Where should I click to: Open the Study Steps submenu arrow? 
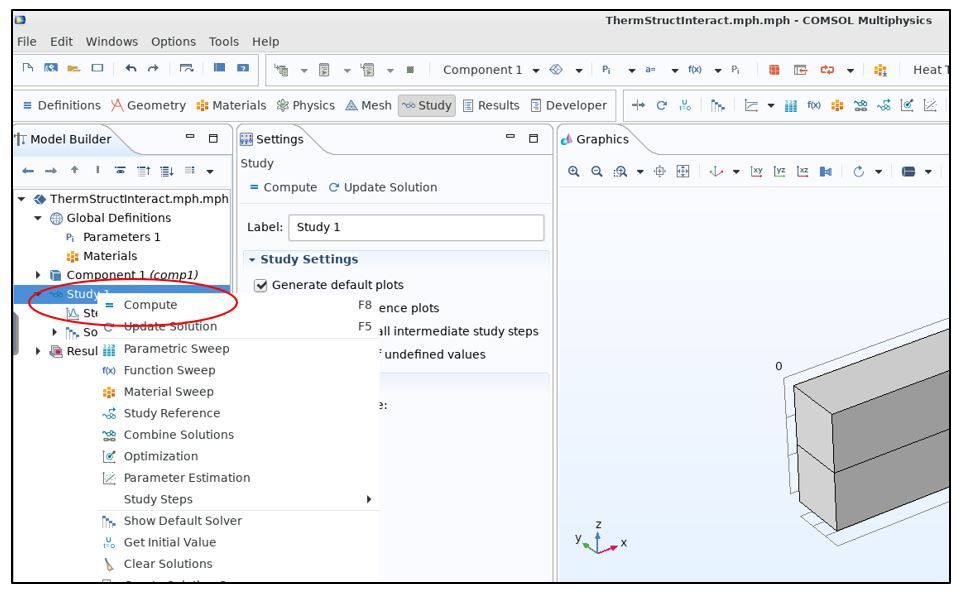click(368, 499)
